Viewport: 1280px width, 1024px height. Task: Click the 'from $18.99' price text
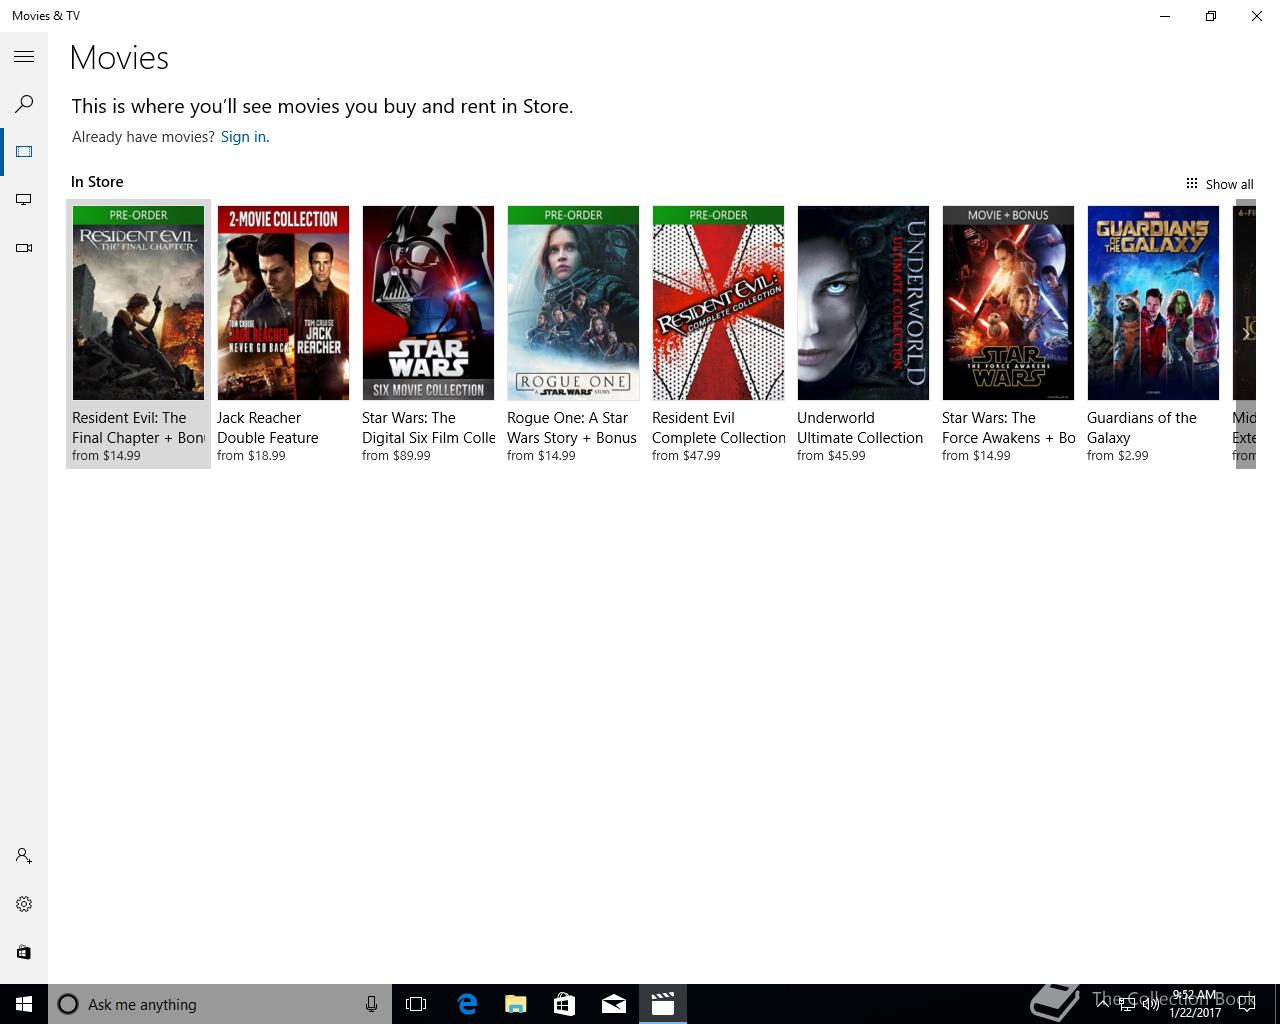pos(251,456)
